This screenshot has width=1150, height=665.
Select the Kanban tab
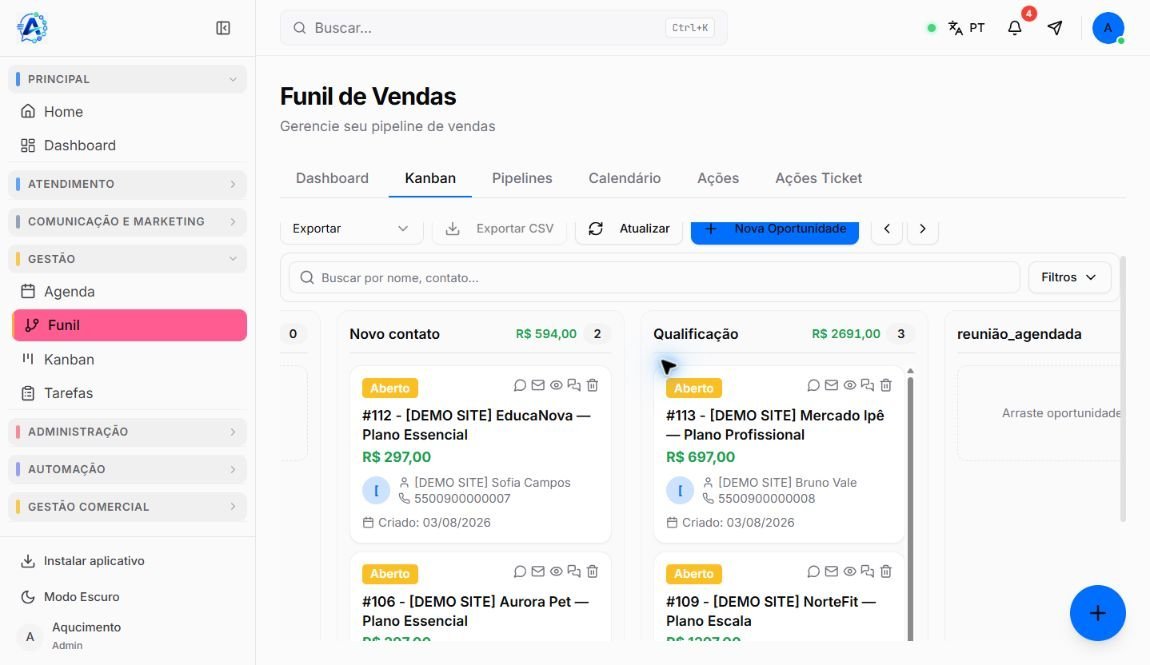[431, 178]
